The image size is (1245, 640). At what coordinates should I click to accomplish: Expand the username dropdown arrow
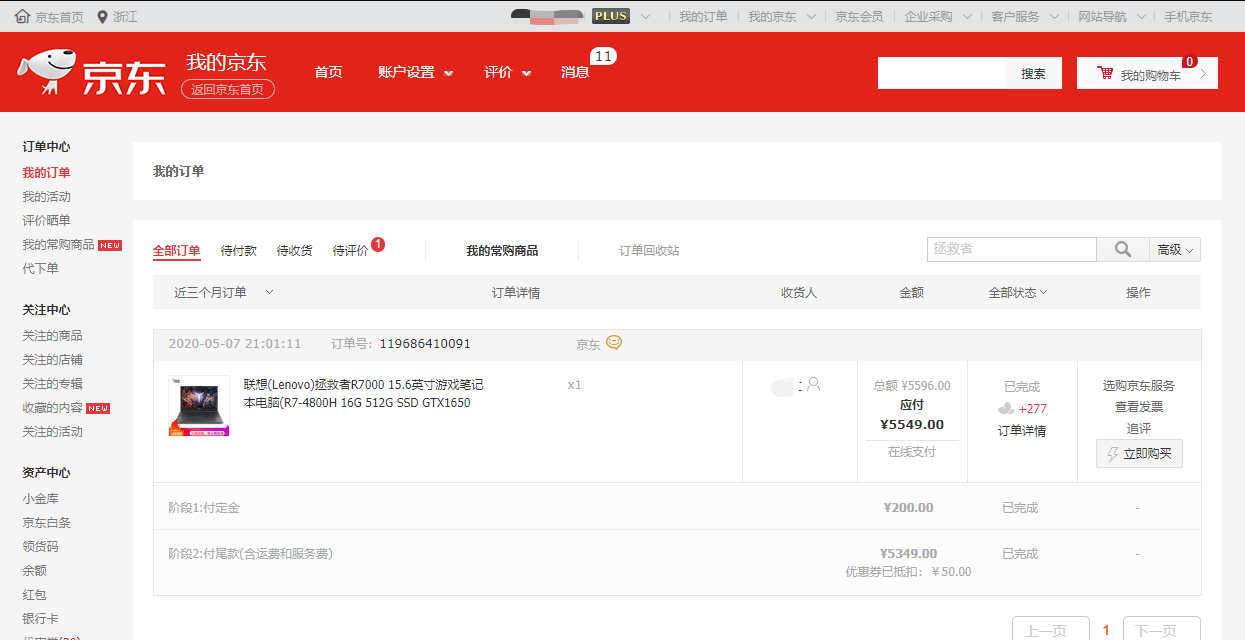[x=646, y=17]
